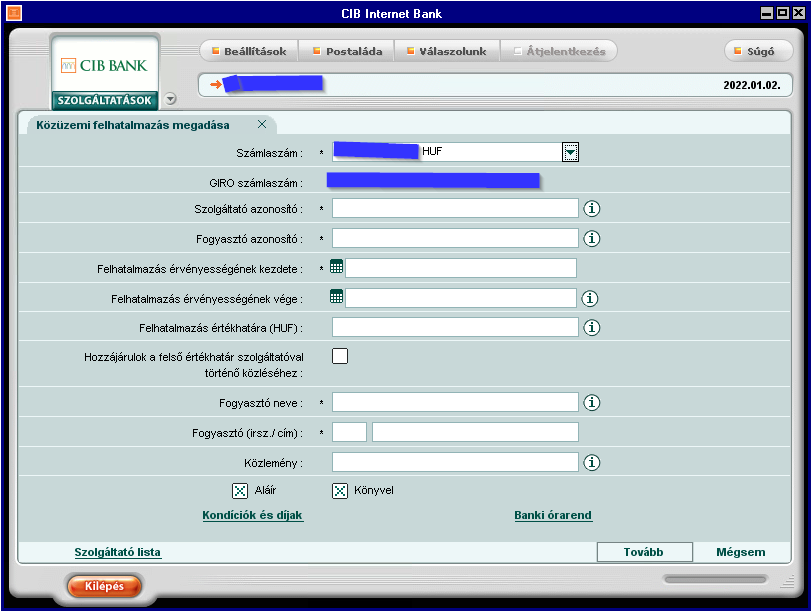Maximize the CIB Internet Bank window
The height and width of the screenshot is (612, 812).
(x=783, y=13)
